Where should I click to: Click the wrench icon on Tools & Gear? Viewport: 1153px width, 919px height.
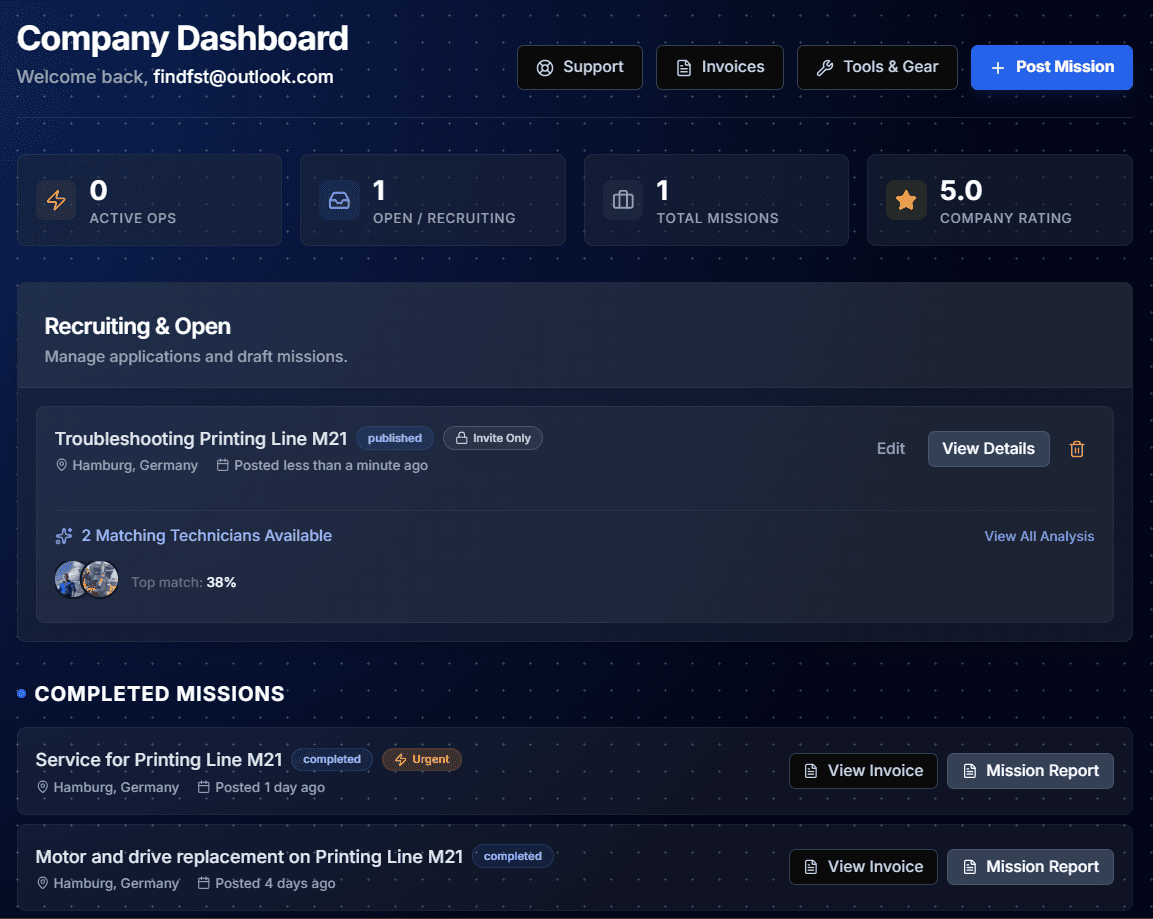(x=824, y=67)
